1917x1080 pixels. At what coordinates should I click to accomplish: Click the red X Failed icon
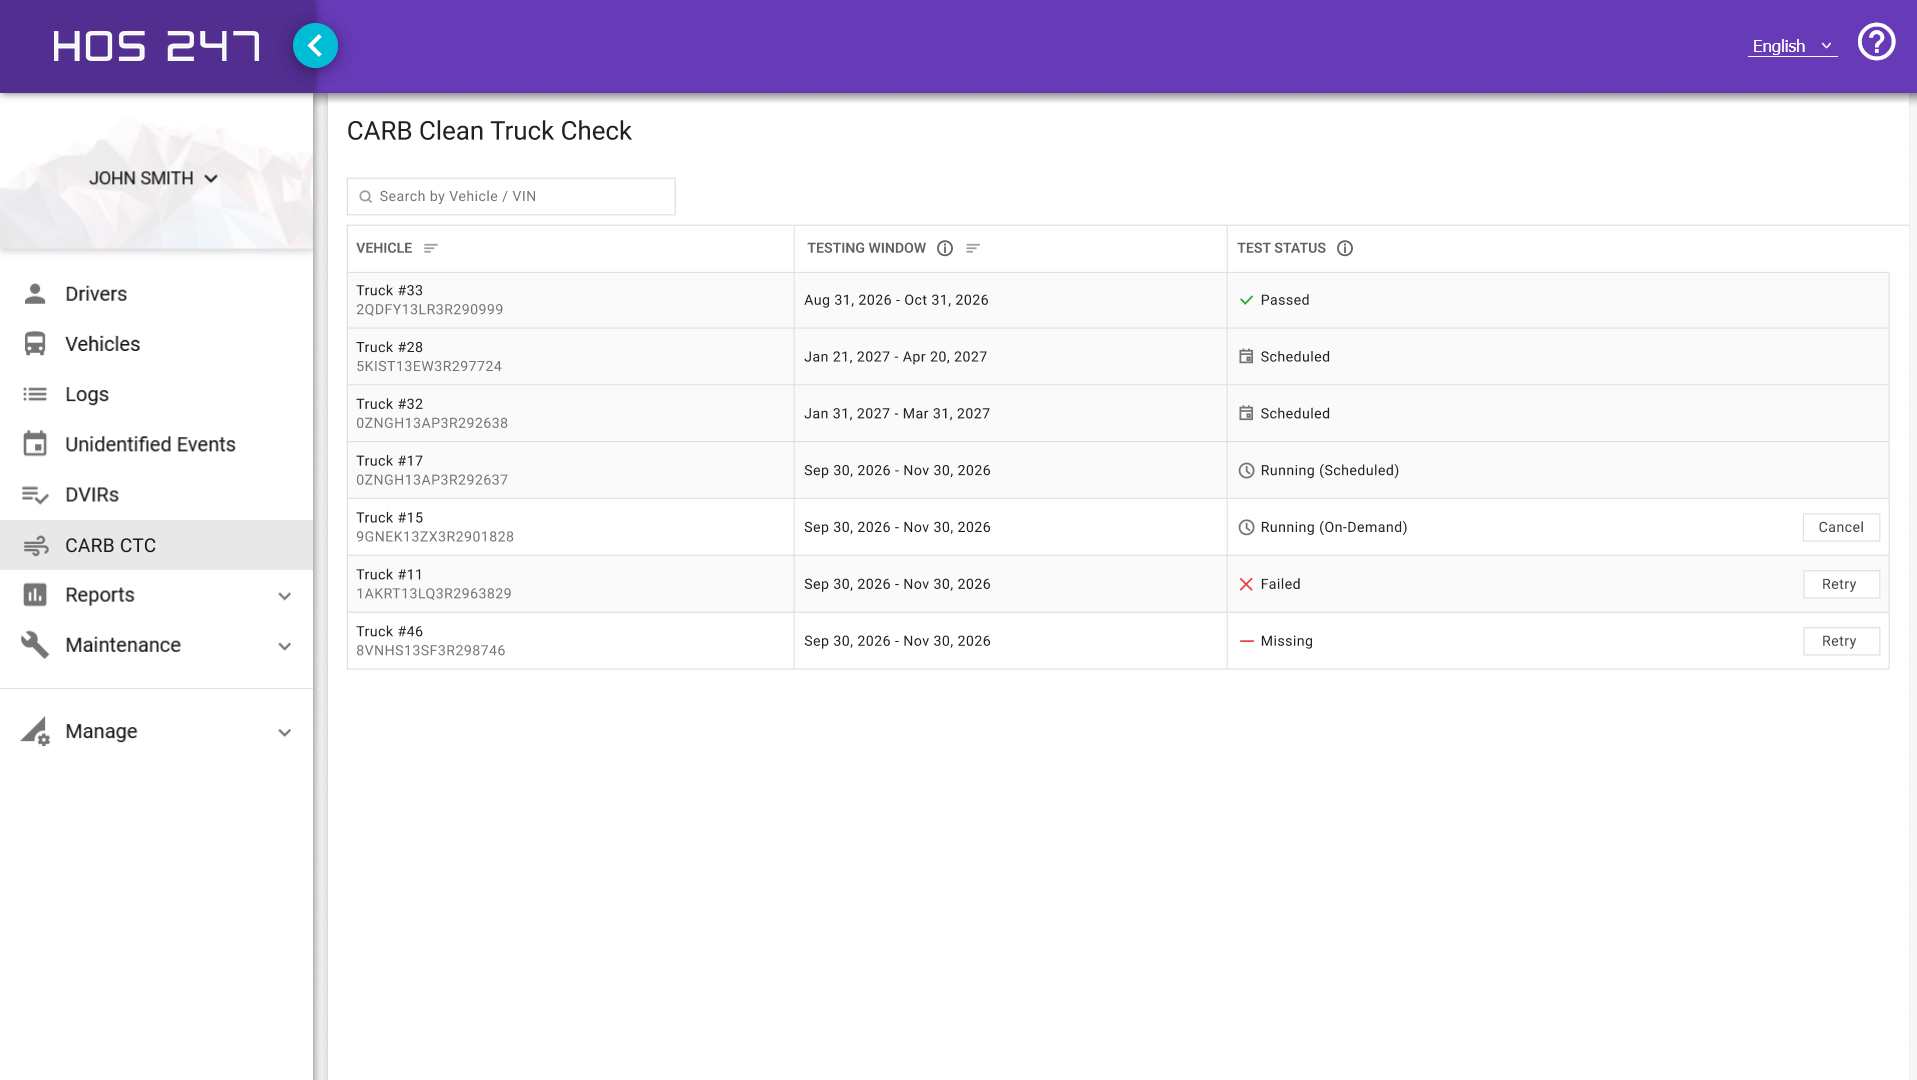(1246, 584)
